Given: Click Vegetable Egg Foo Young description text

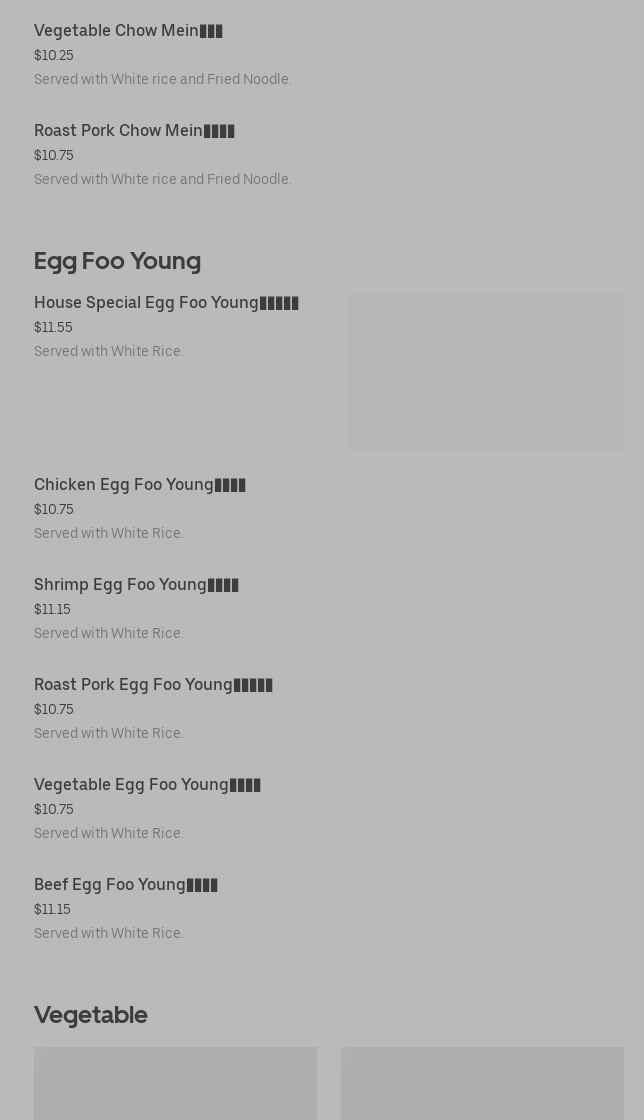Looking at the screenshot, I should (109, 834).
